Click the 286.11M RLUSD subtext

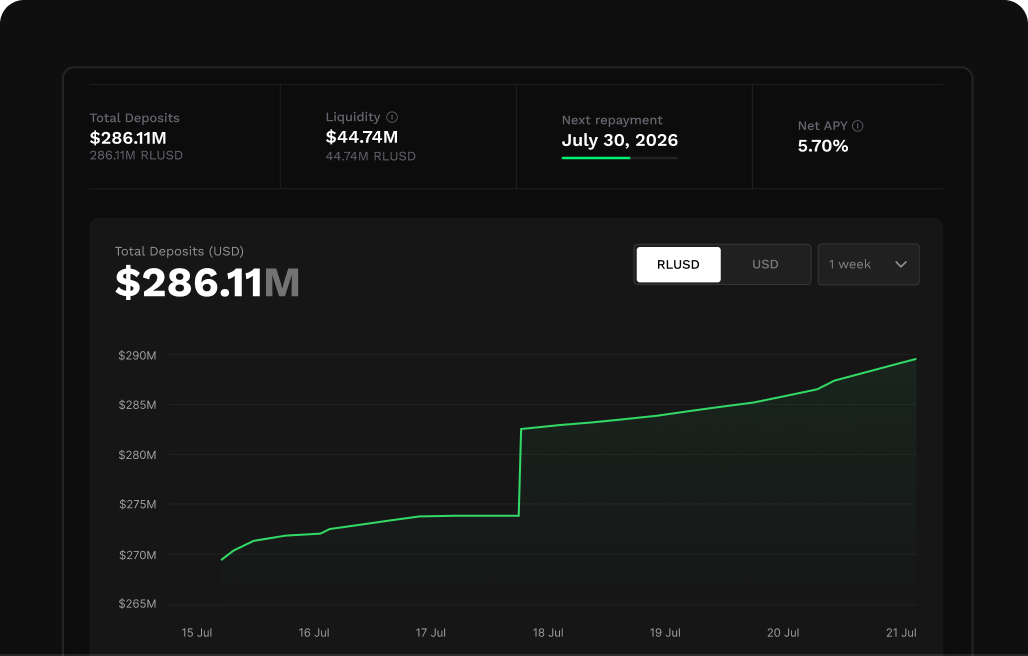click(136, 155)
